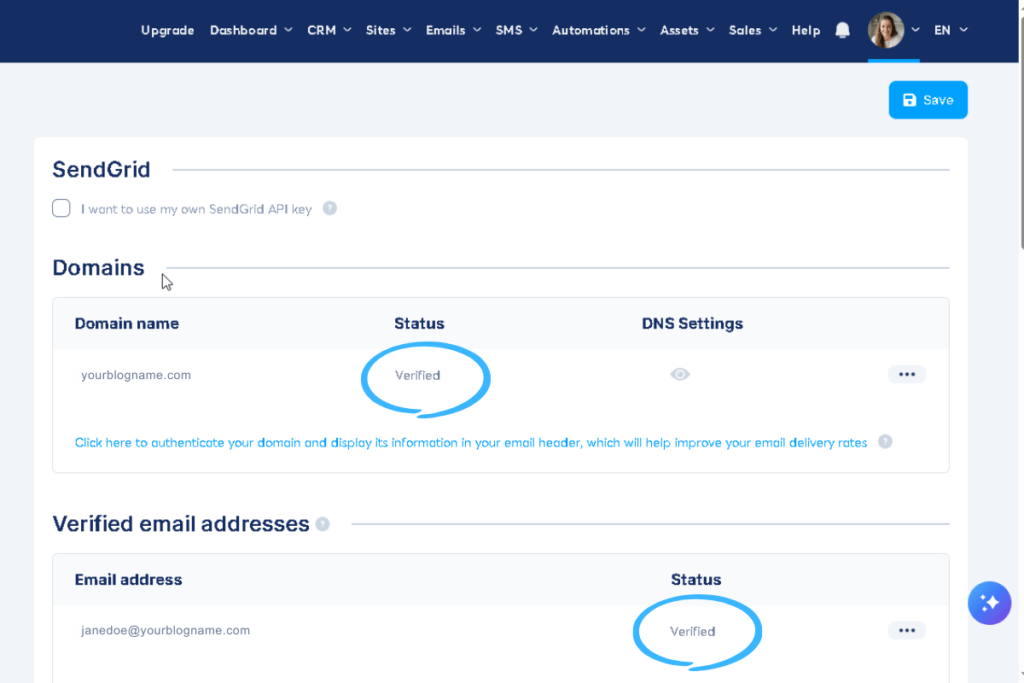Open the notifications bell icon
Viewport: 1024px width, 683px height.
841,30
